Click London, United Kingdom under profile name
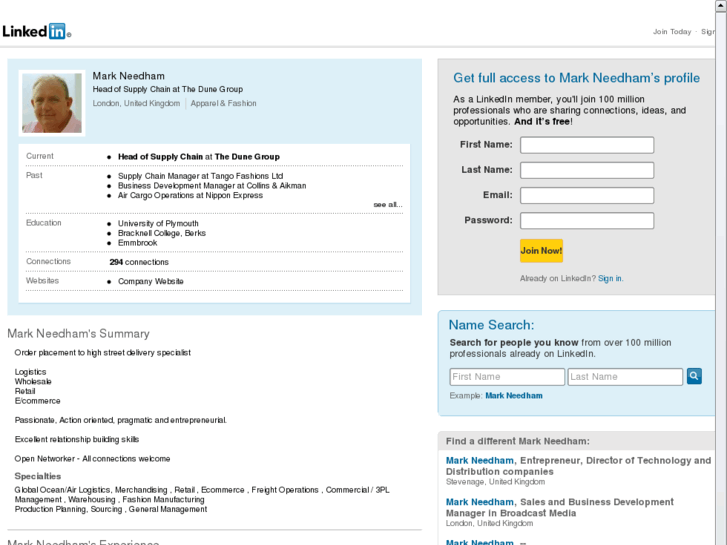The width and height of the screenshot is (727, 545). (136, 103)
